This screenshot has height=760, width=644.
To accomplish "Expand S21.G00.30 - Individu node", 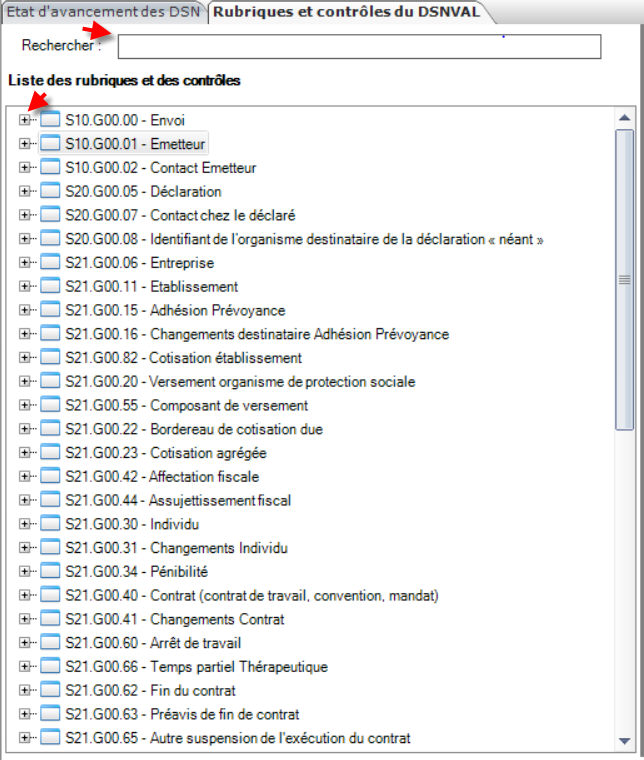I will coord(24,523).
